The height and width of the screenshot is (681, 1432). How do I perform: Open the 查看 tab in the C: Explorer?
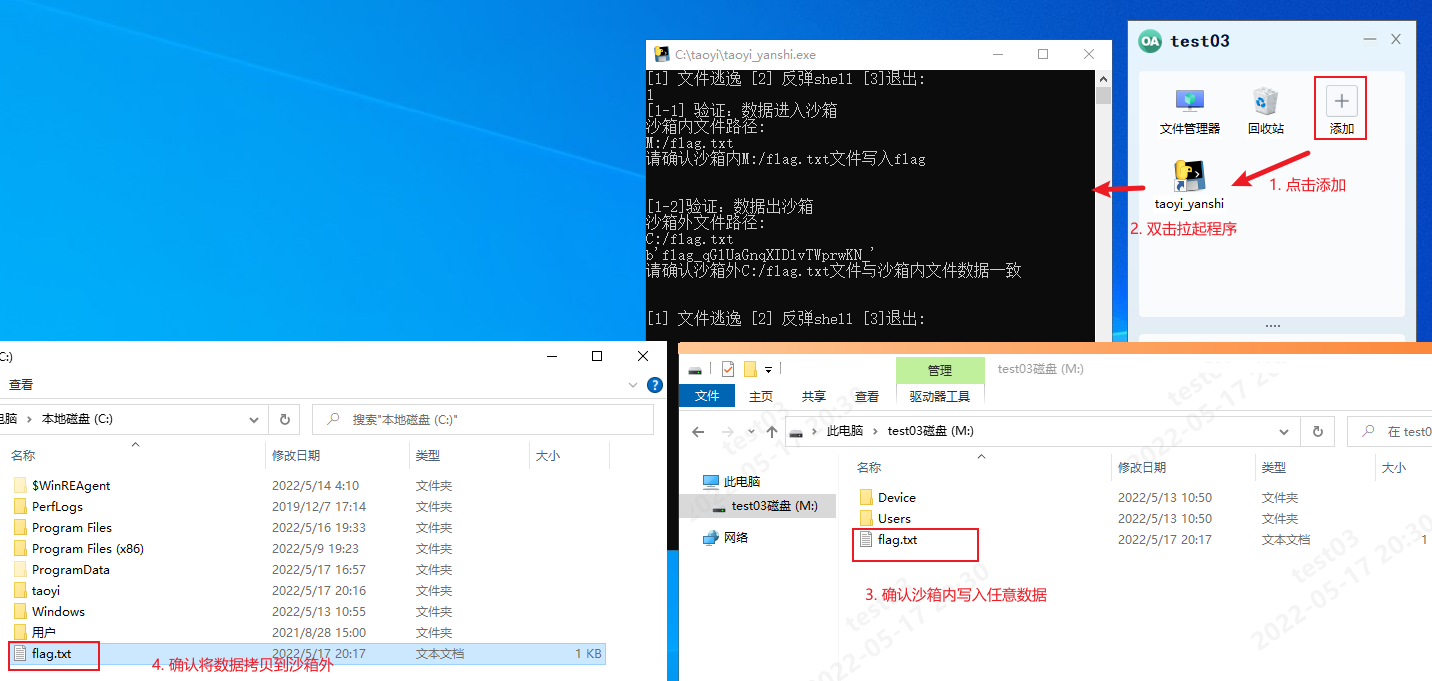[21, 384]
